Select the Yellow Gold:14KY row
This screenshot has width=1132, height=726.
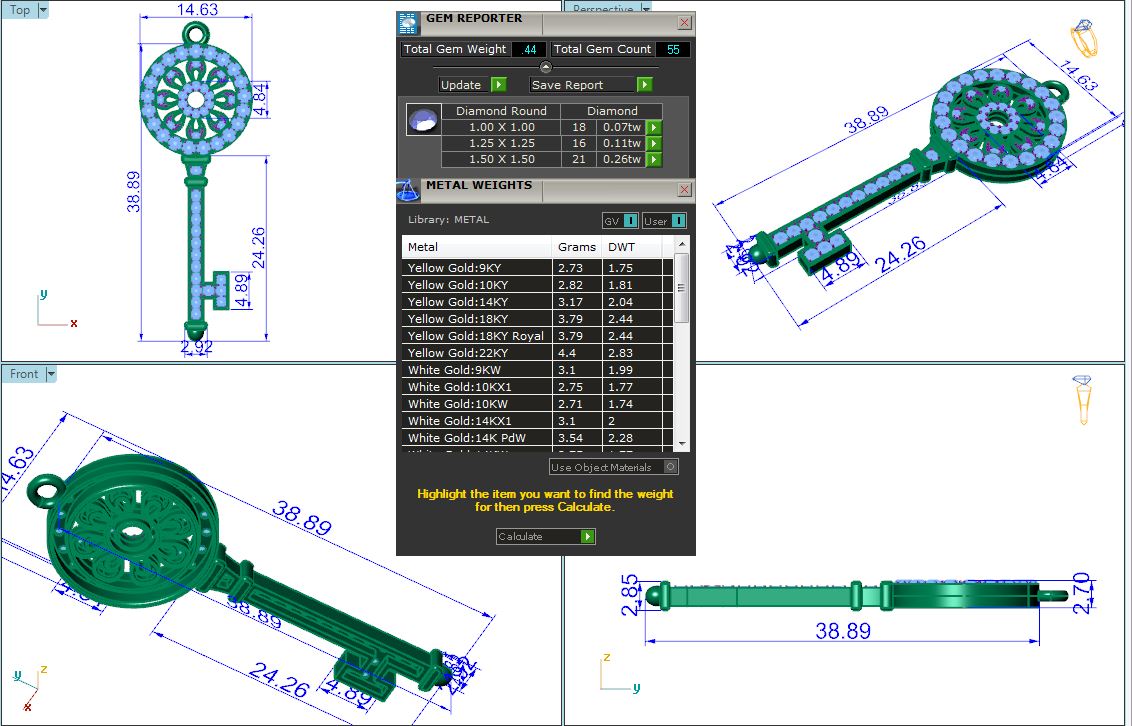(538, 302)
